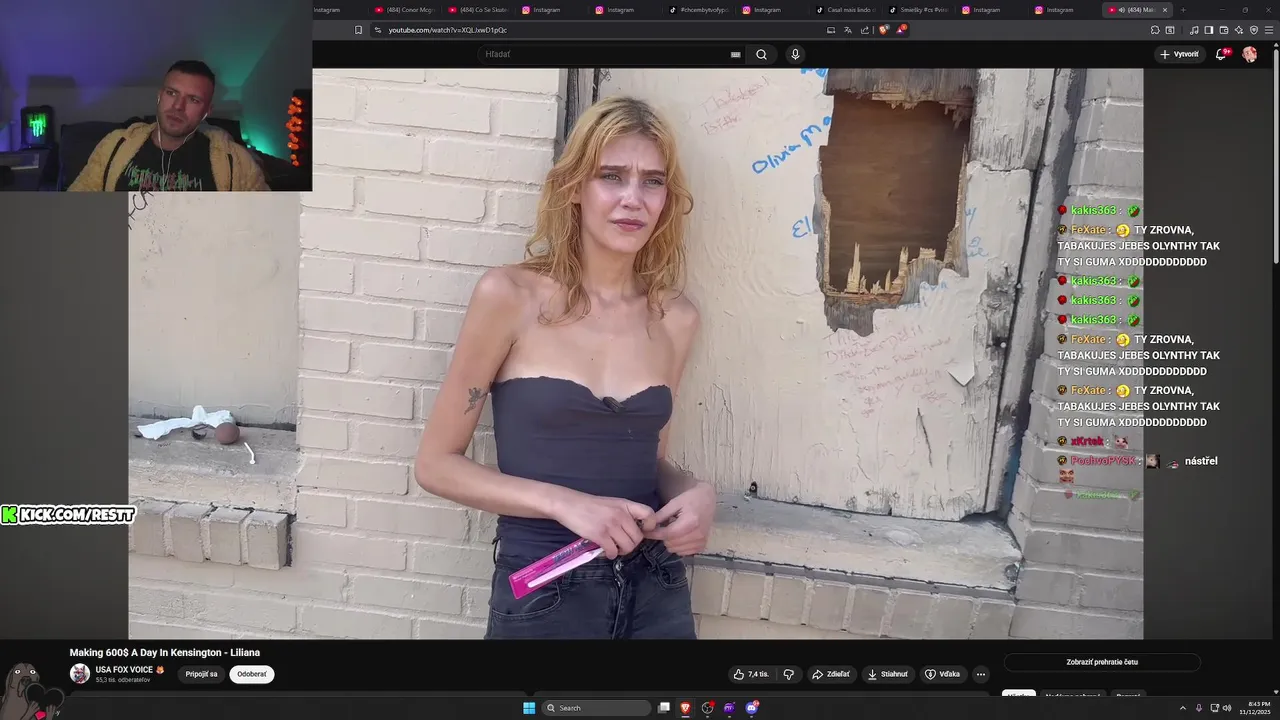Switch to the Smiešky #cs TikTok tab
This screenshot has width=1280, height=720.
coord(920,10)
